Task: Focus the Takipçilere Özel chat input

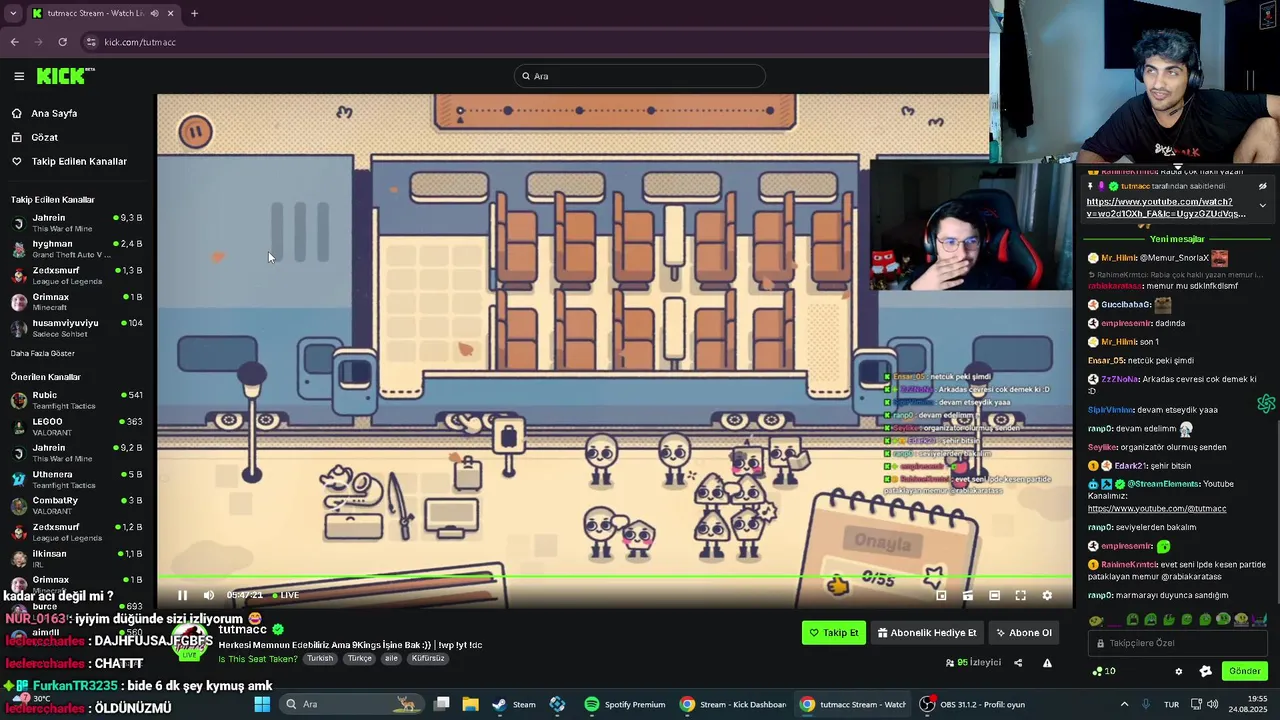Action: coord(1178,643)
